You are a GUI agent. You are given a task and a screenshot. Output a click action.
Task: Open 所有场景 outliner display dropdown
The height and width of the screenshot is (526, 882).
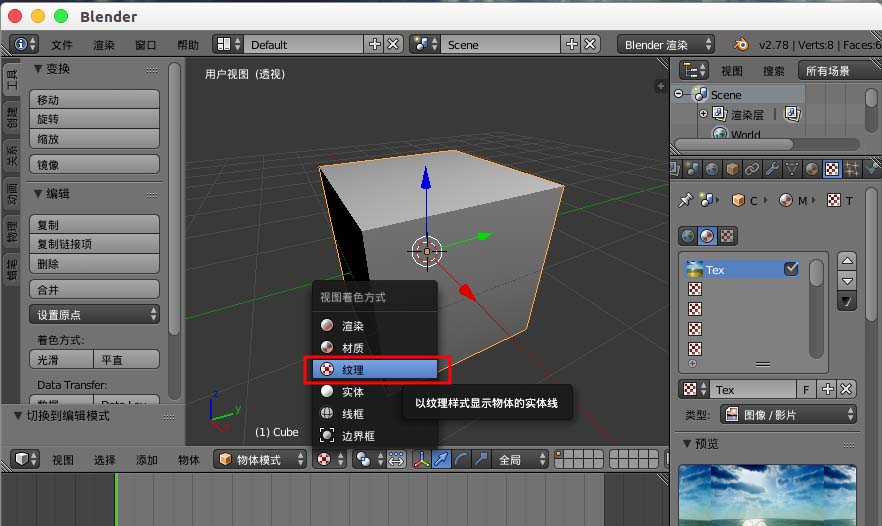point(840,71)
